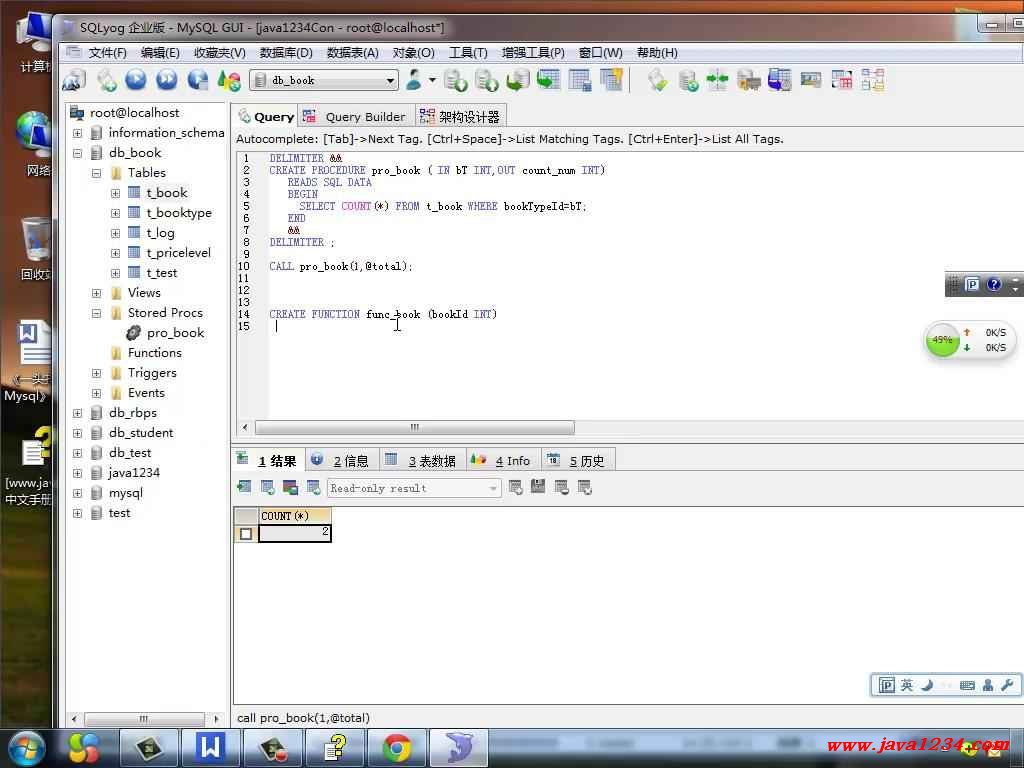Open the wrench settings icon on the input method bar

[1007, 685]
